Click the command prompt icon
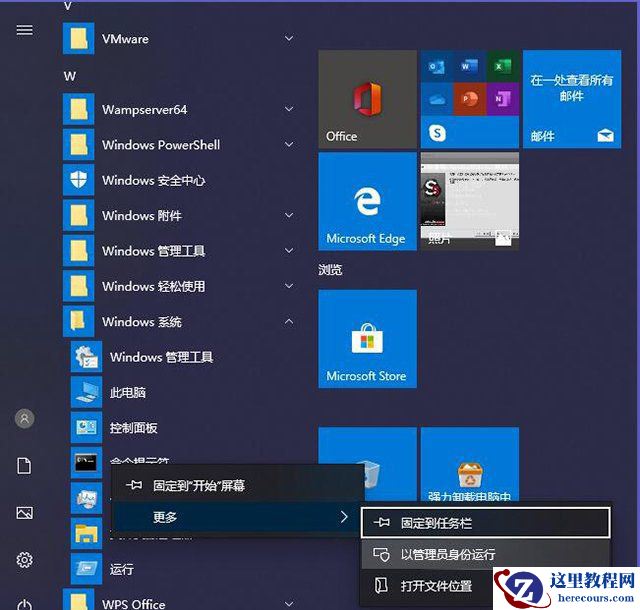The image size is (640, 610). point(86,463)
